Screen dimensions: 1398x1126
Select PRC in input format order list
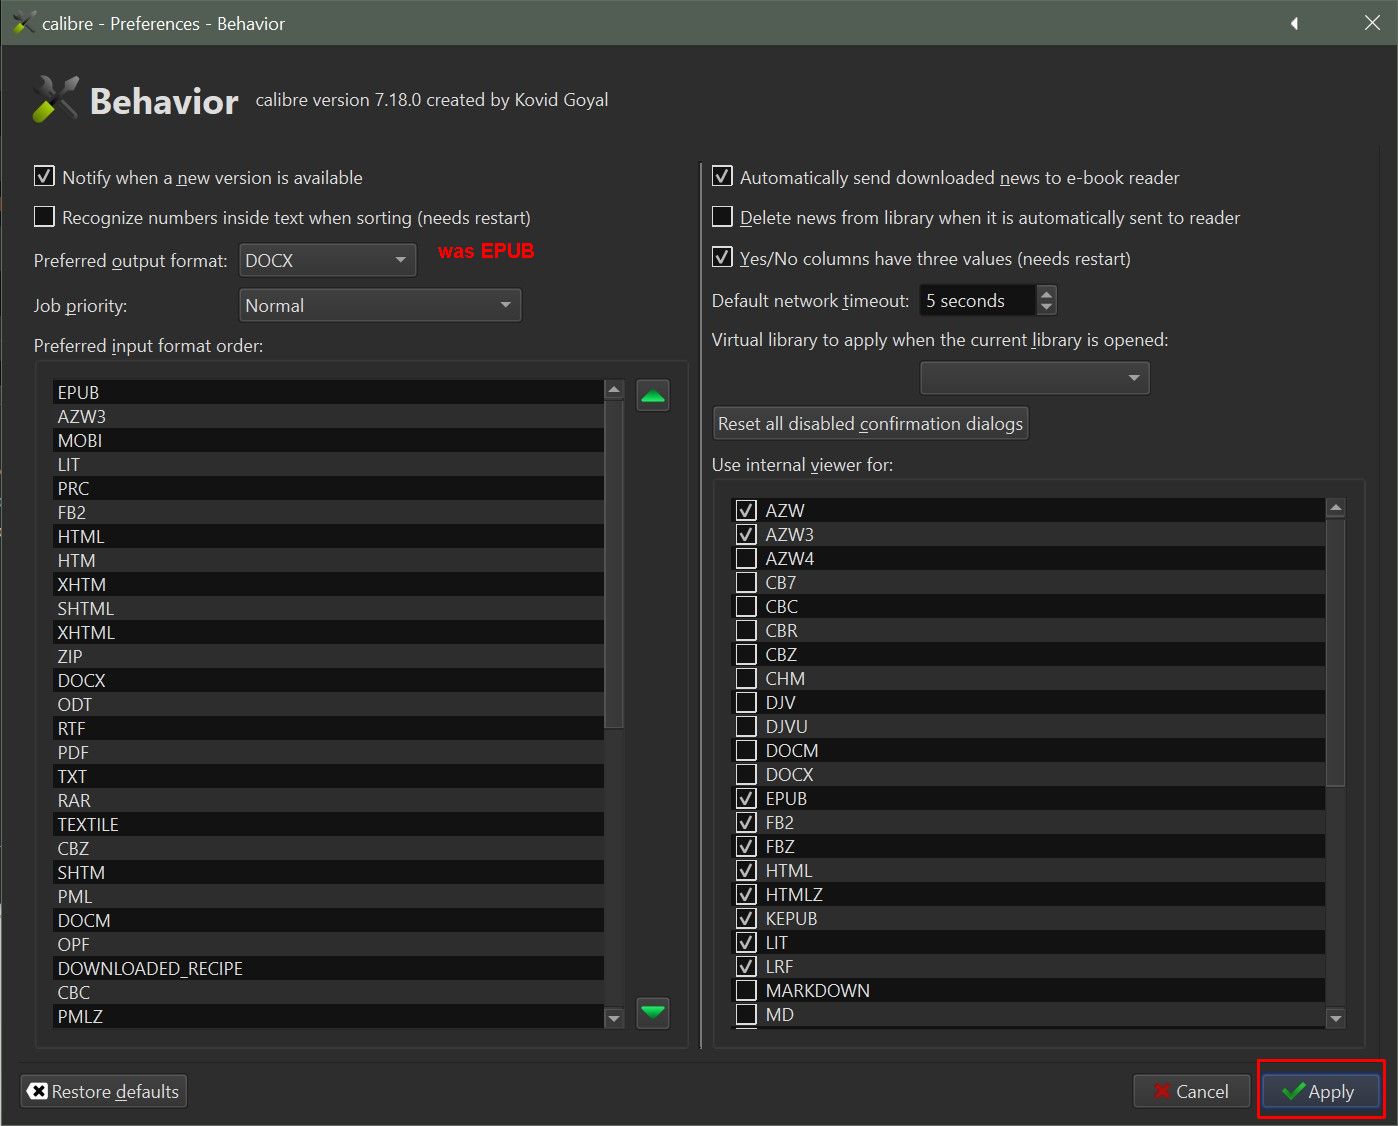329,488
